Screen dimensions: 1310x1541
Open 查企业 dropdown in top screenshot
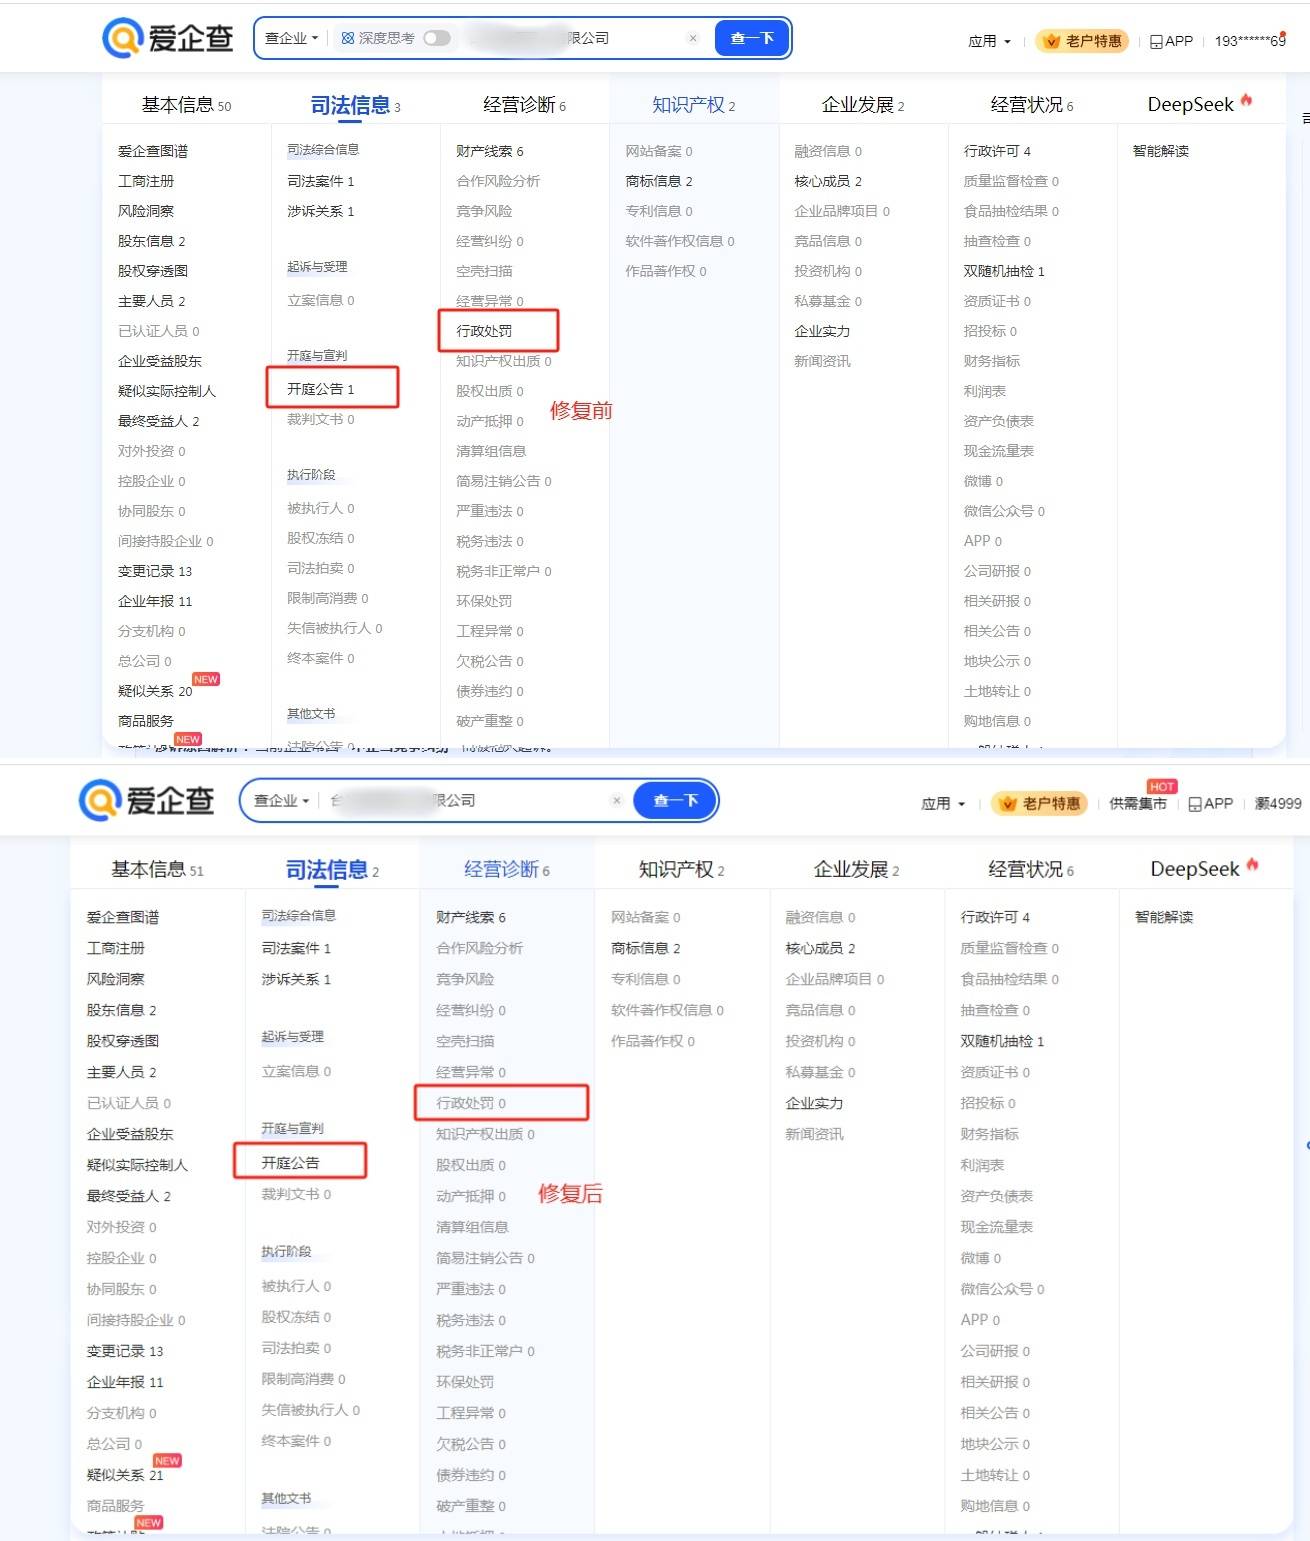[291, 38]
